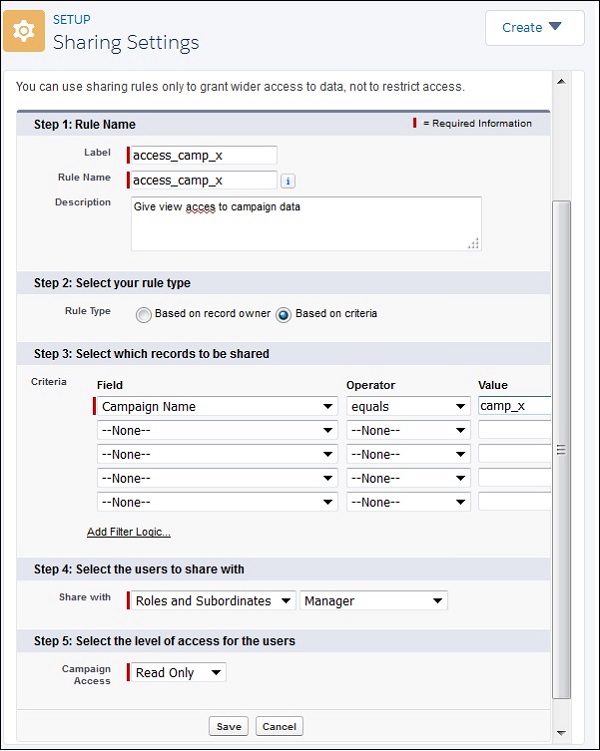Select Based on criteria radio button
Image resolution: width=600 pixels, height=751 pixels.
click(x=284, y=314)
